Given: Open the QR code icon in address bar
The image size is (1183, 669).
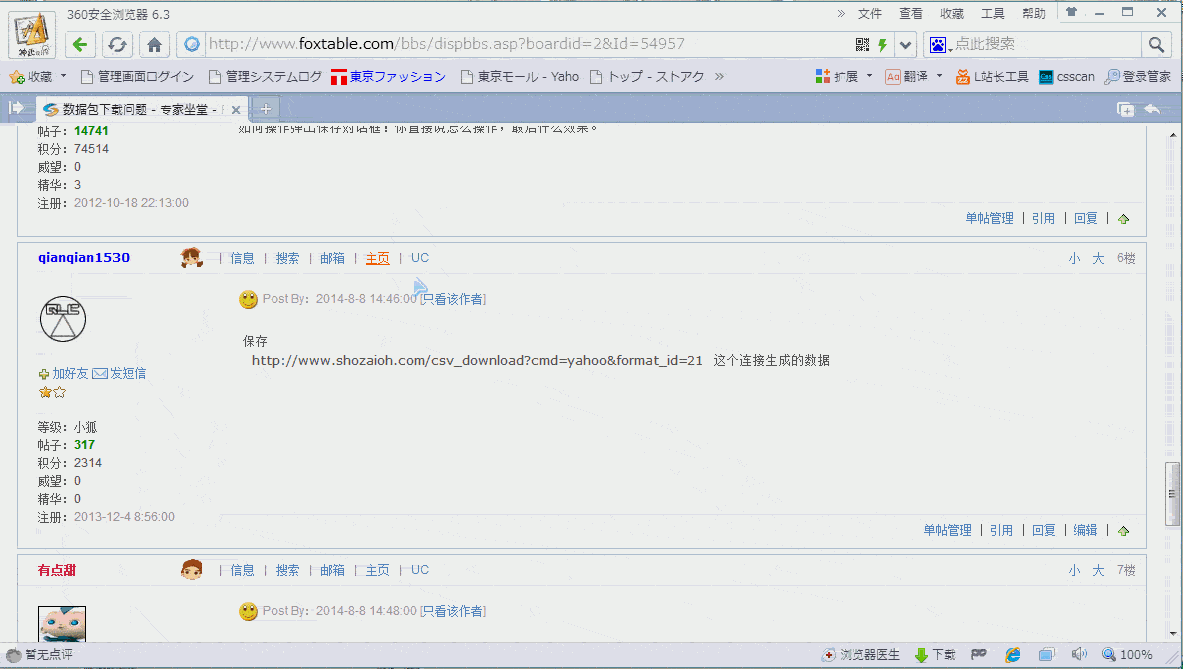Looking at the screenshot, I should [862, 44].
